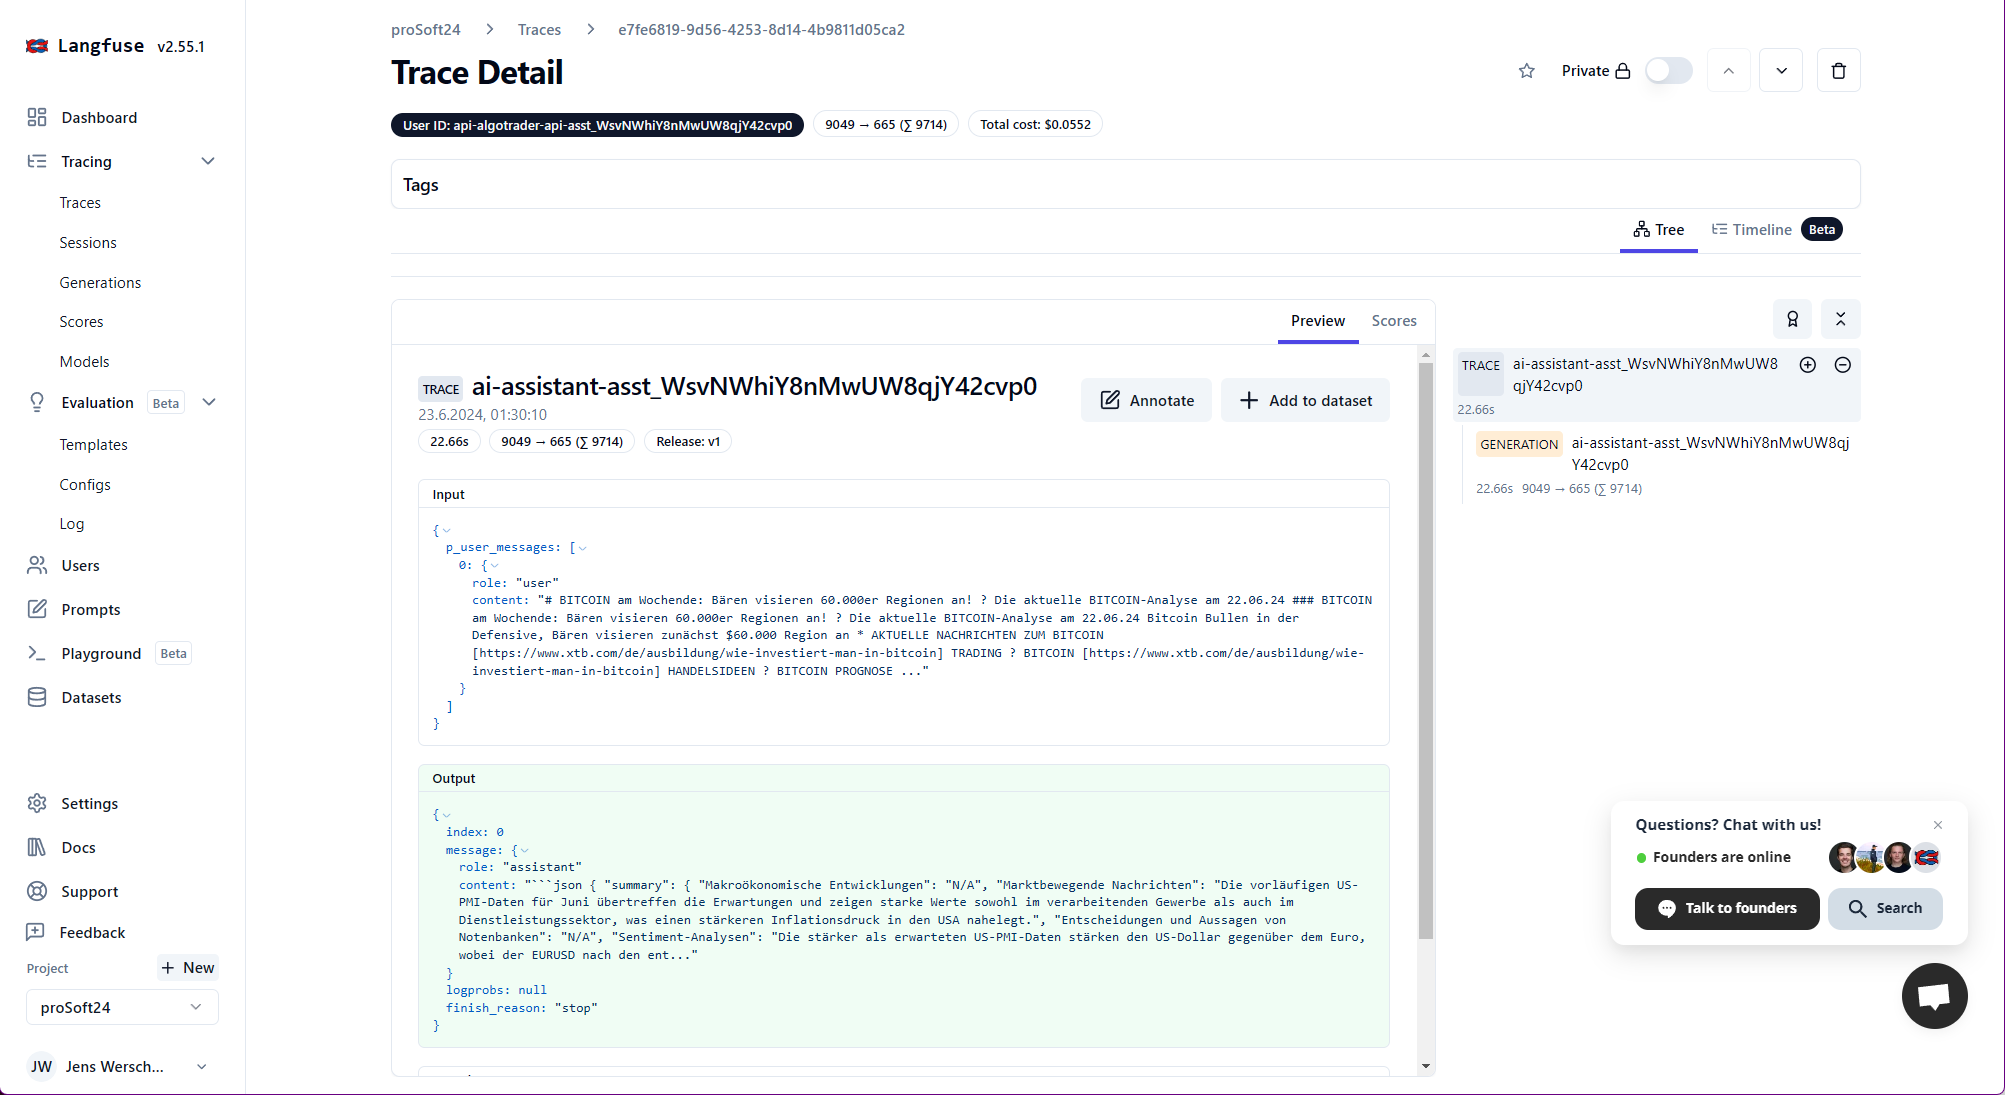2005x1095 pixels.
Task: Toggle scores display with award icon
Action: (1792, 320)
